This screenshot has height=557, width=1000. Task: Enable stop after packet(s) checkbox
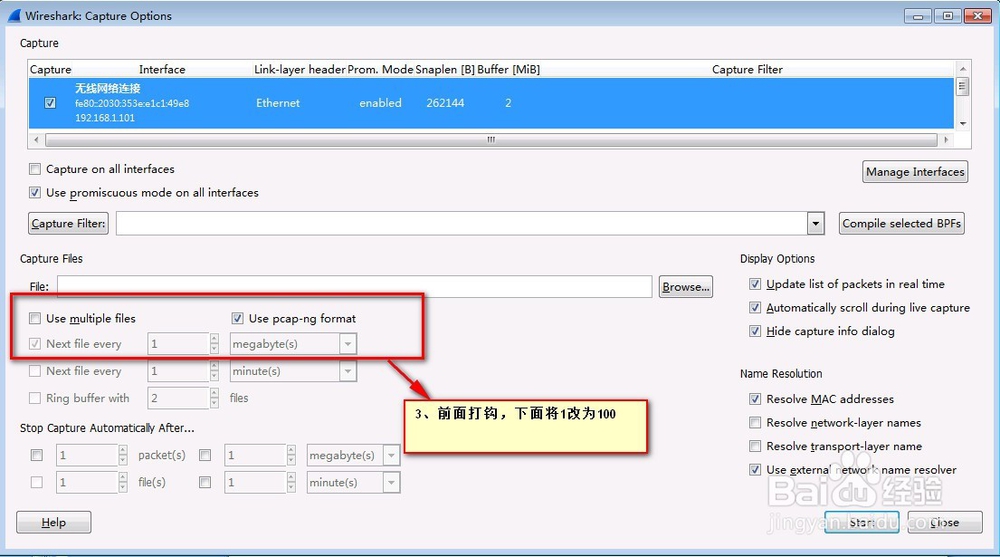click(x=37, y=455)
